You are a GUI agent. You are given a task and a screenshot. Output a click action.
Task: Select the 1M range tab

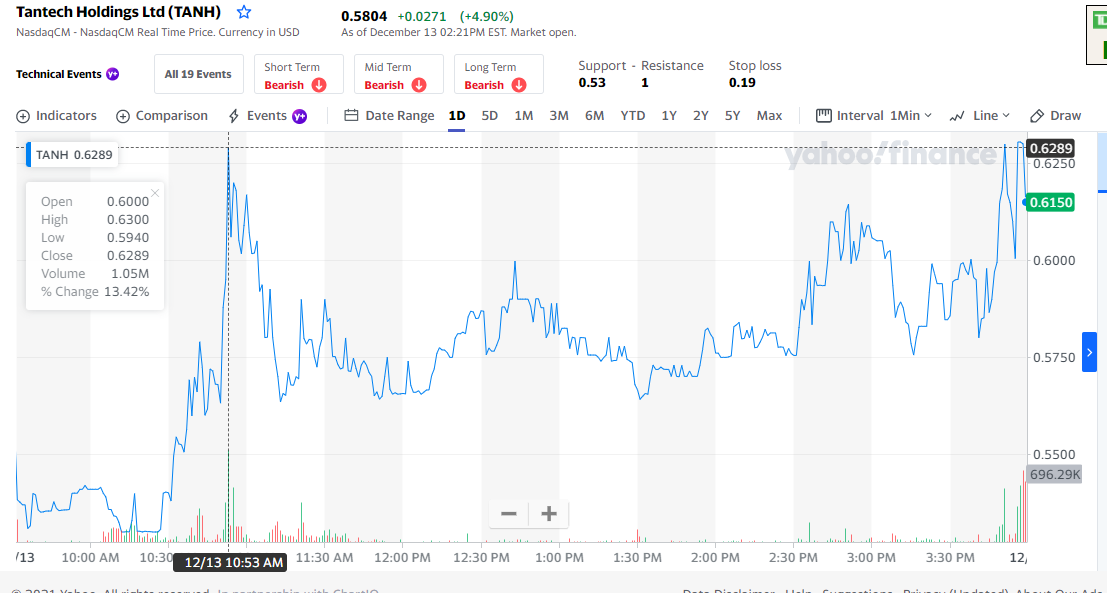click(523, 116)
